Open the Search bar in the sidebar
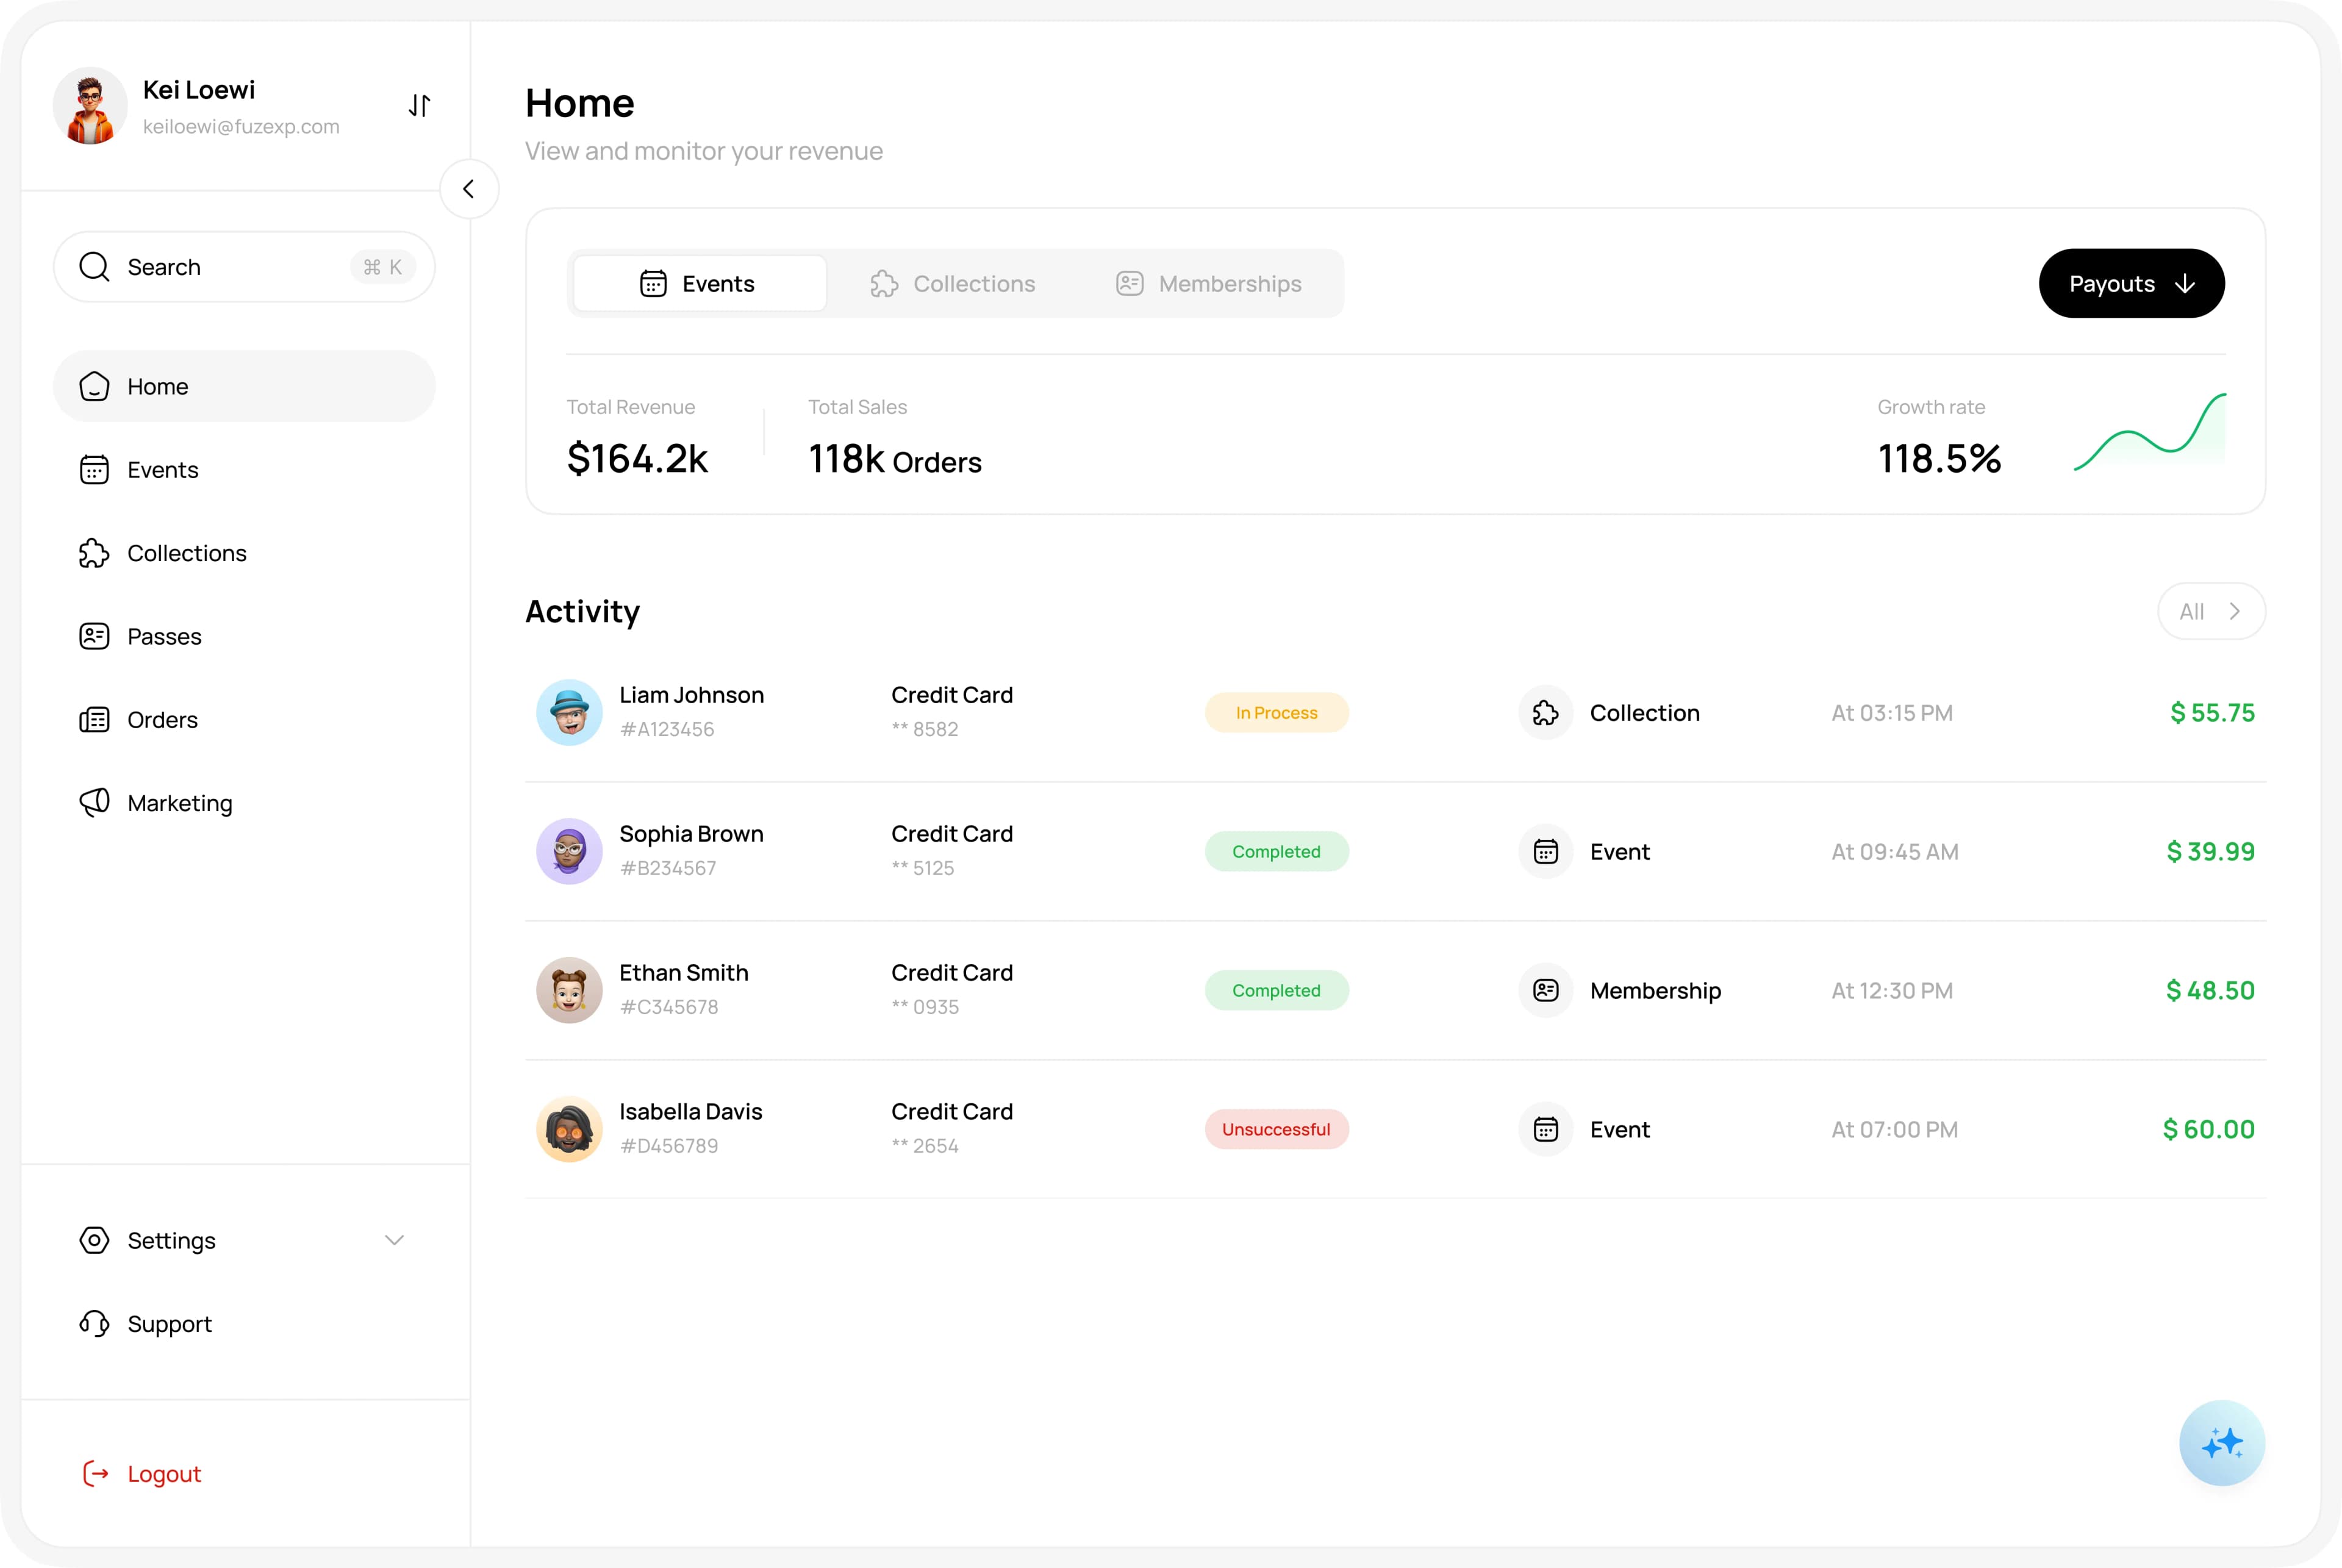2342x1568 pixels. point(243,266)
